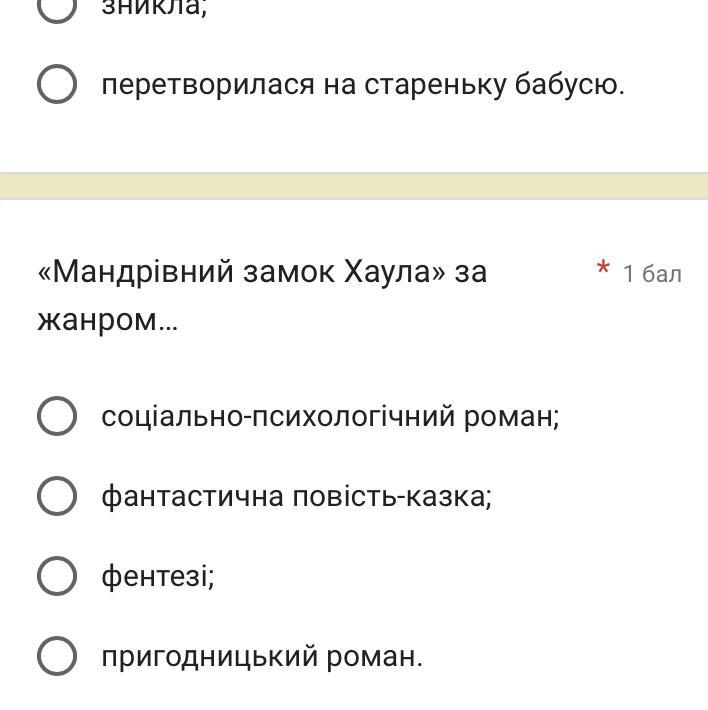Click the word «за» in the question heading

click(470, 271)
